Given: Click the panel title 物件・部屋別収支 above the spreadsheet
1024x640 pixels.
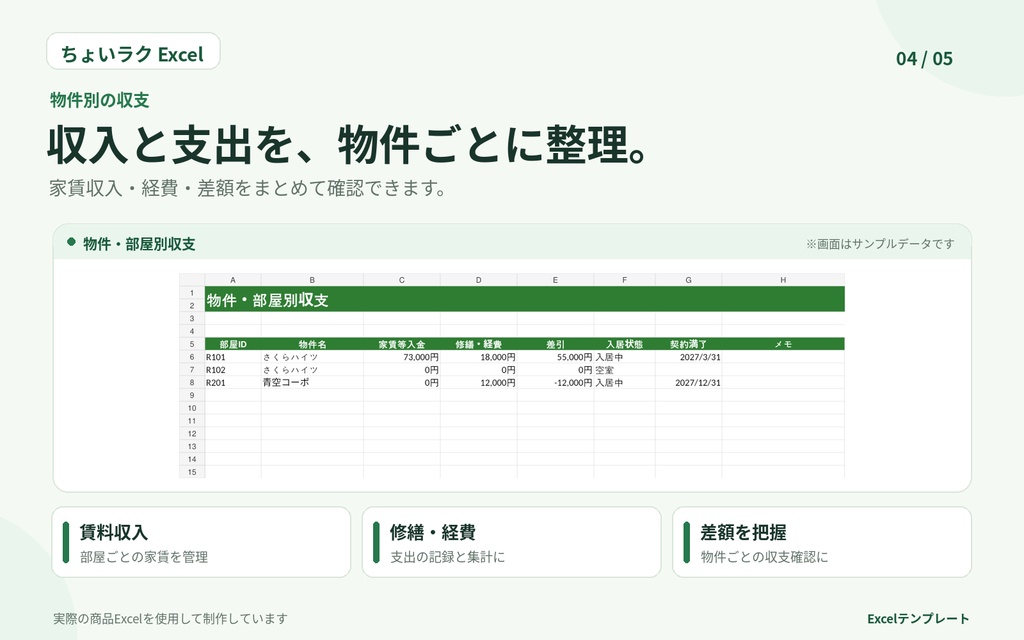Looking at the screenshot, I should [139, 244].
